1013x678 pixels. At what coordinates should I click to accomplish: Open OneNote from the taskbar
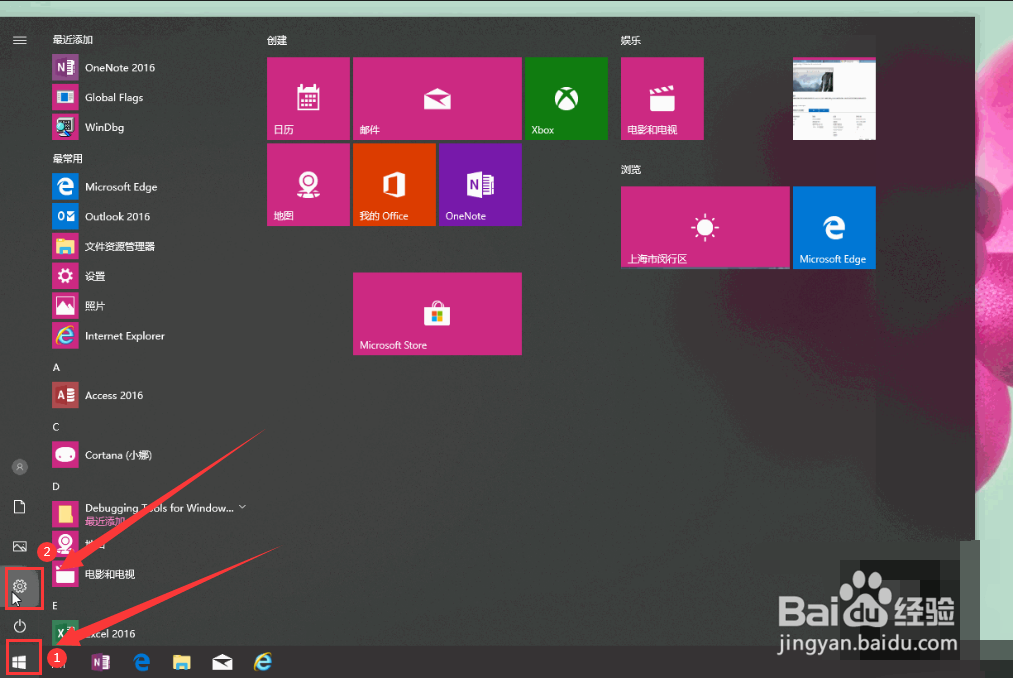[101, 662]
